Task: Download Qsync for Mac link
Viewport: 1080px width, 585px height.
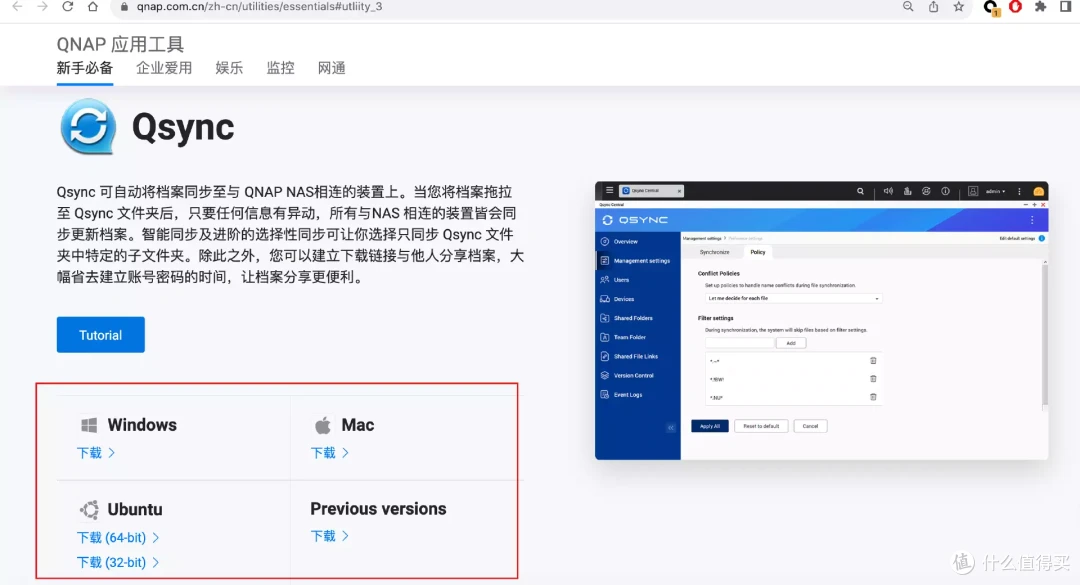Action: [329, 453]
